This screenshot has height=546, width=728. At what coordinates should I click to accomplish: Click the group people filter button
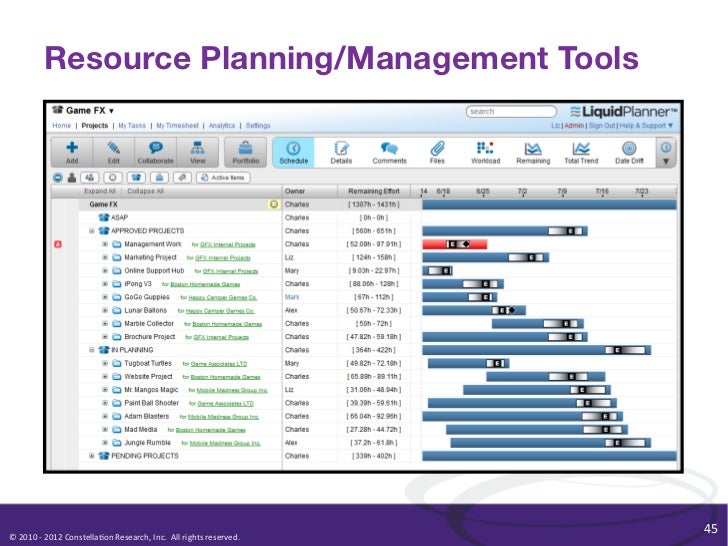[x=90, y=177]
